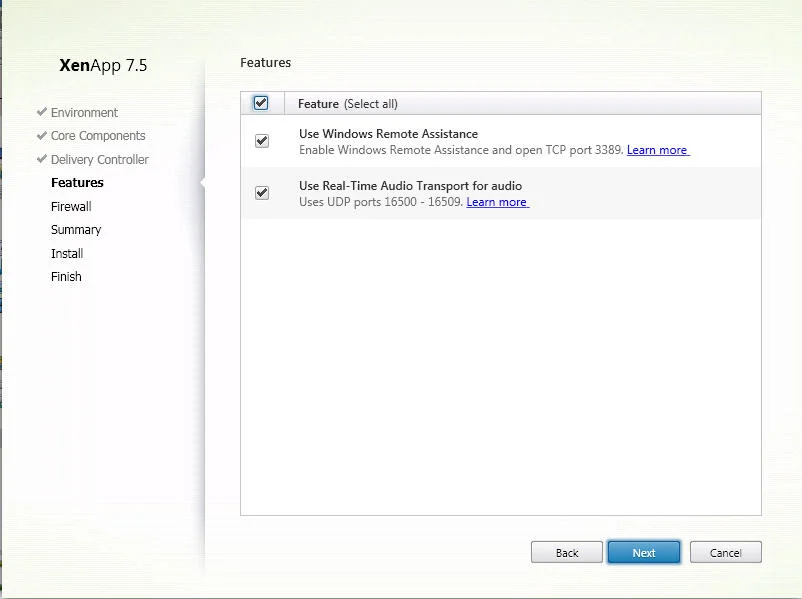Open Learn more link for Remote Assistance

(658, 150)
